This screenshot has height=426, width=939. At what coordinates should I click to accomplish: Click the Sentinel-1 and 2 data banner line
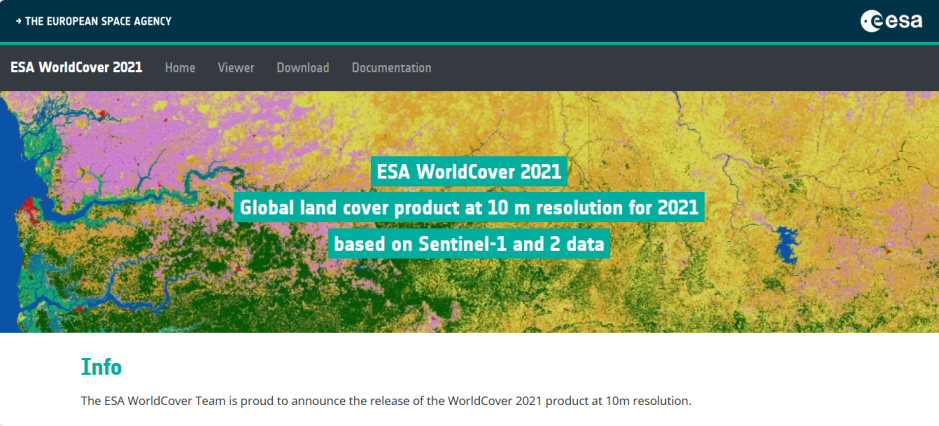point(469,243)
